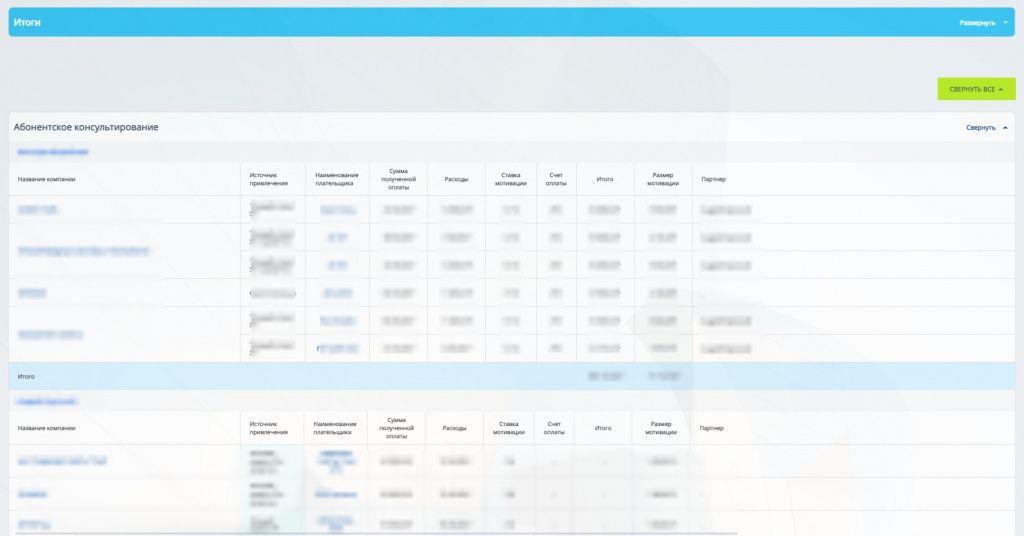Click the Расходы header in lower table

[454, 428]
